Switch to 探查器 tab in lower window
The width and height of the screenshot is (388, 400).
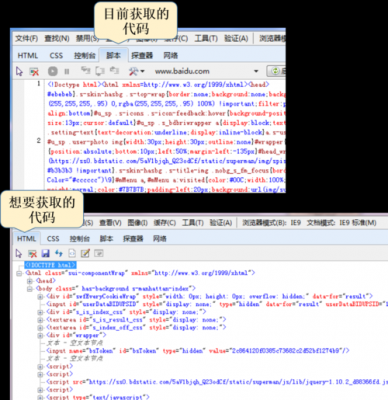click(x=133, y=239)
